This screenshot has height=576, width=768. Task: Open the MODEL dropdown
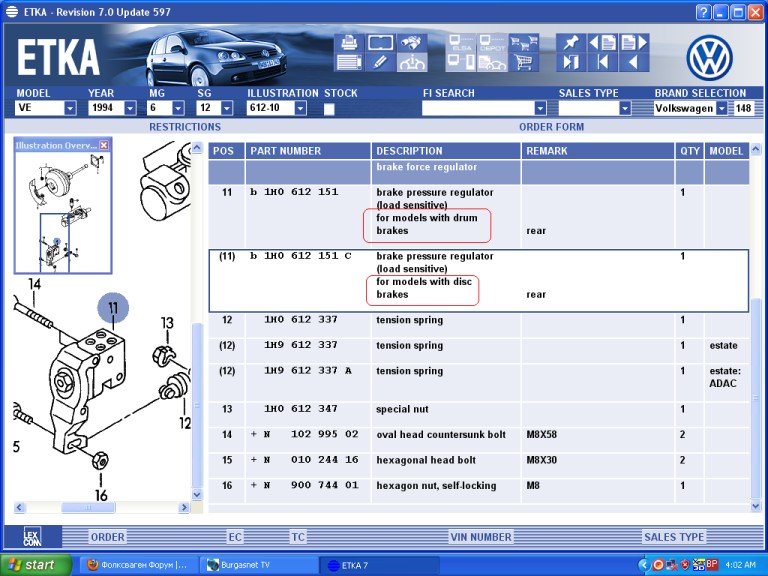tap(70, 108)
